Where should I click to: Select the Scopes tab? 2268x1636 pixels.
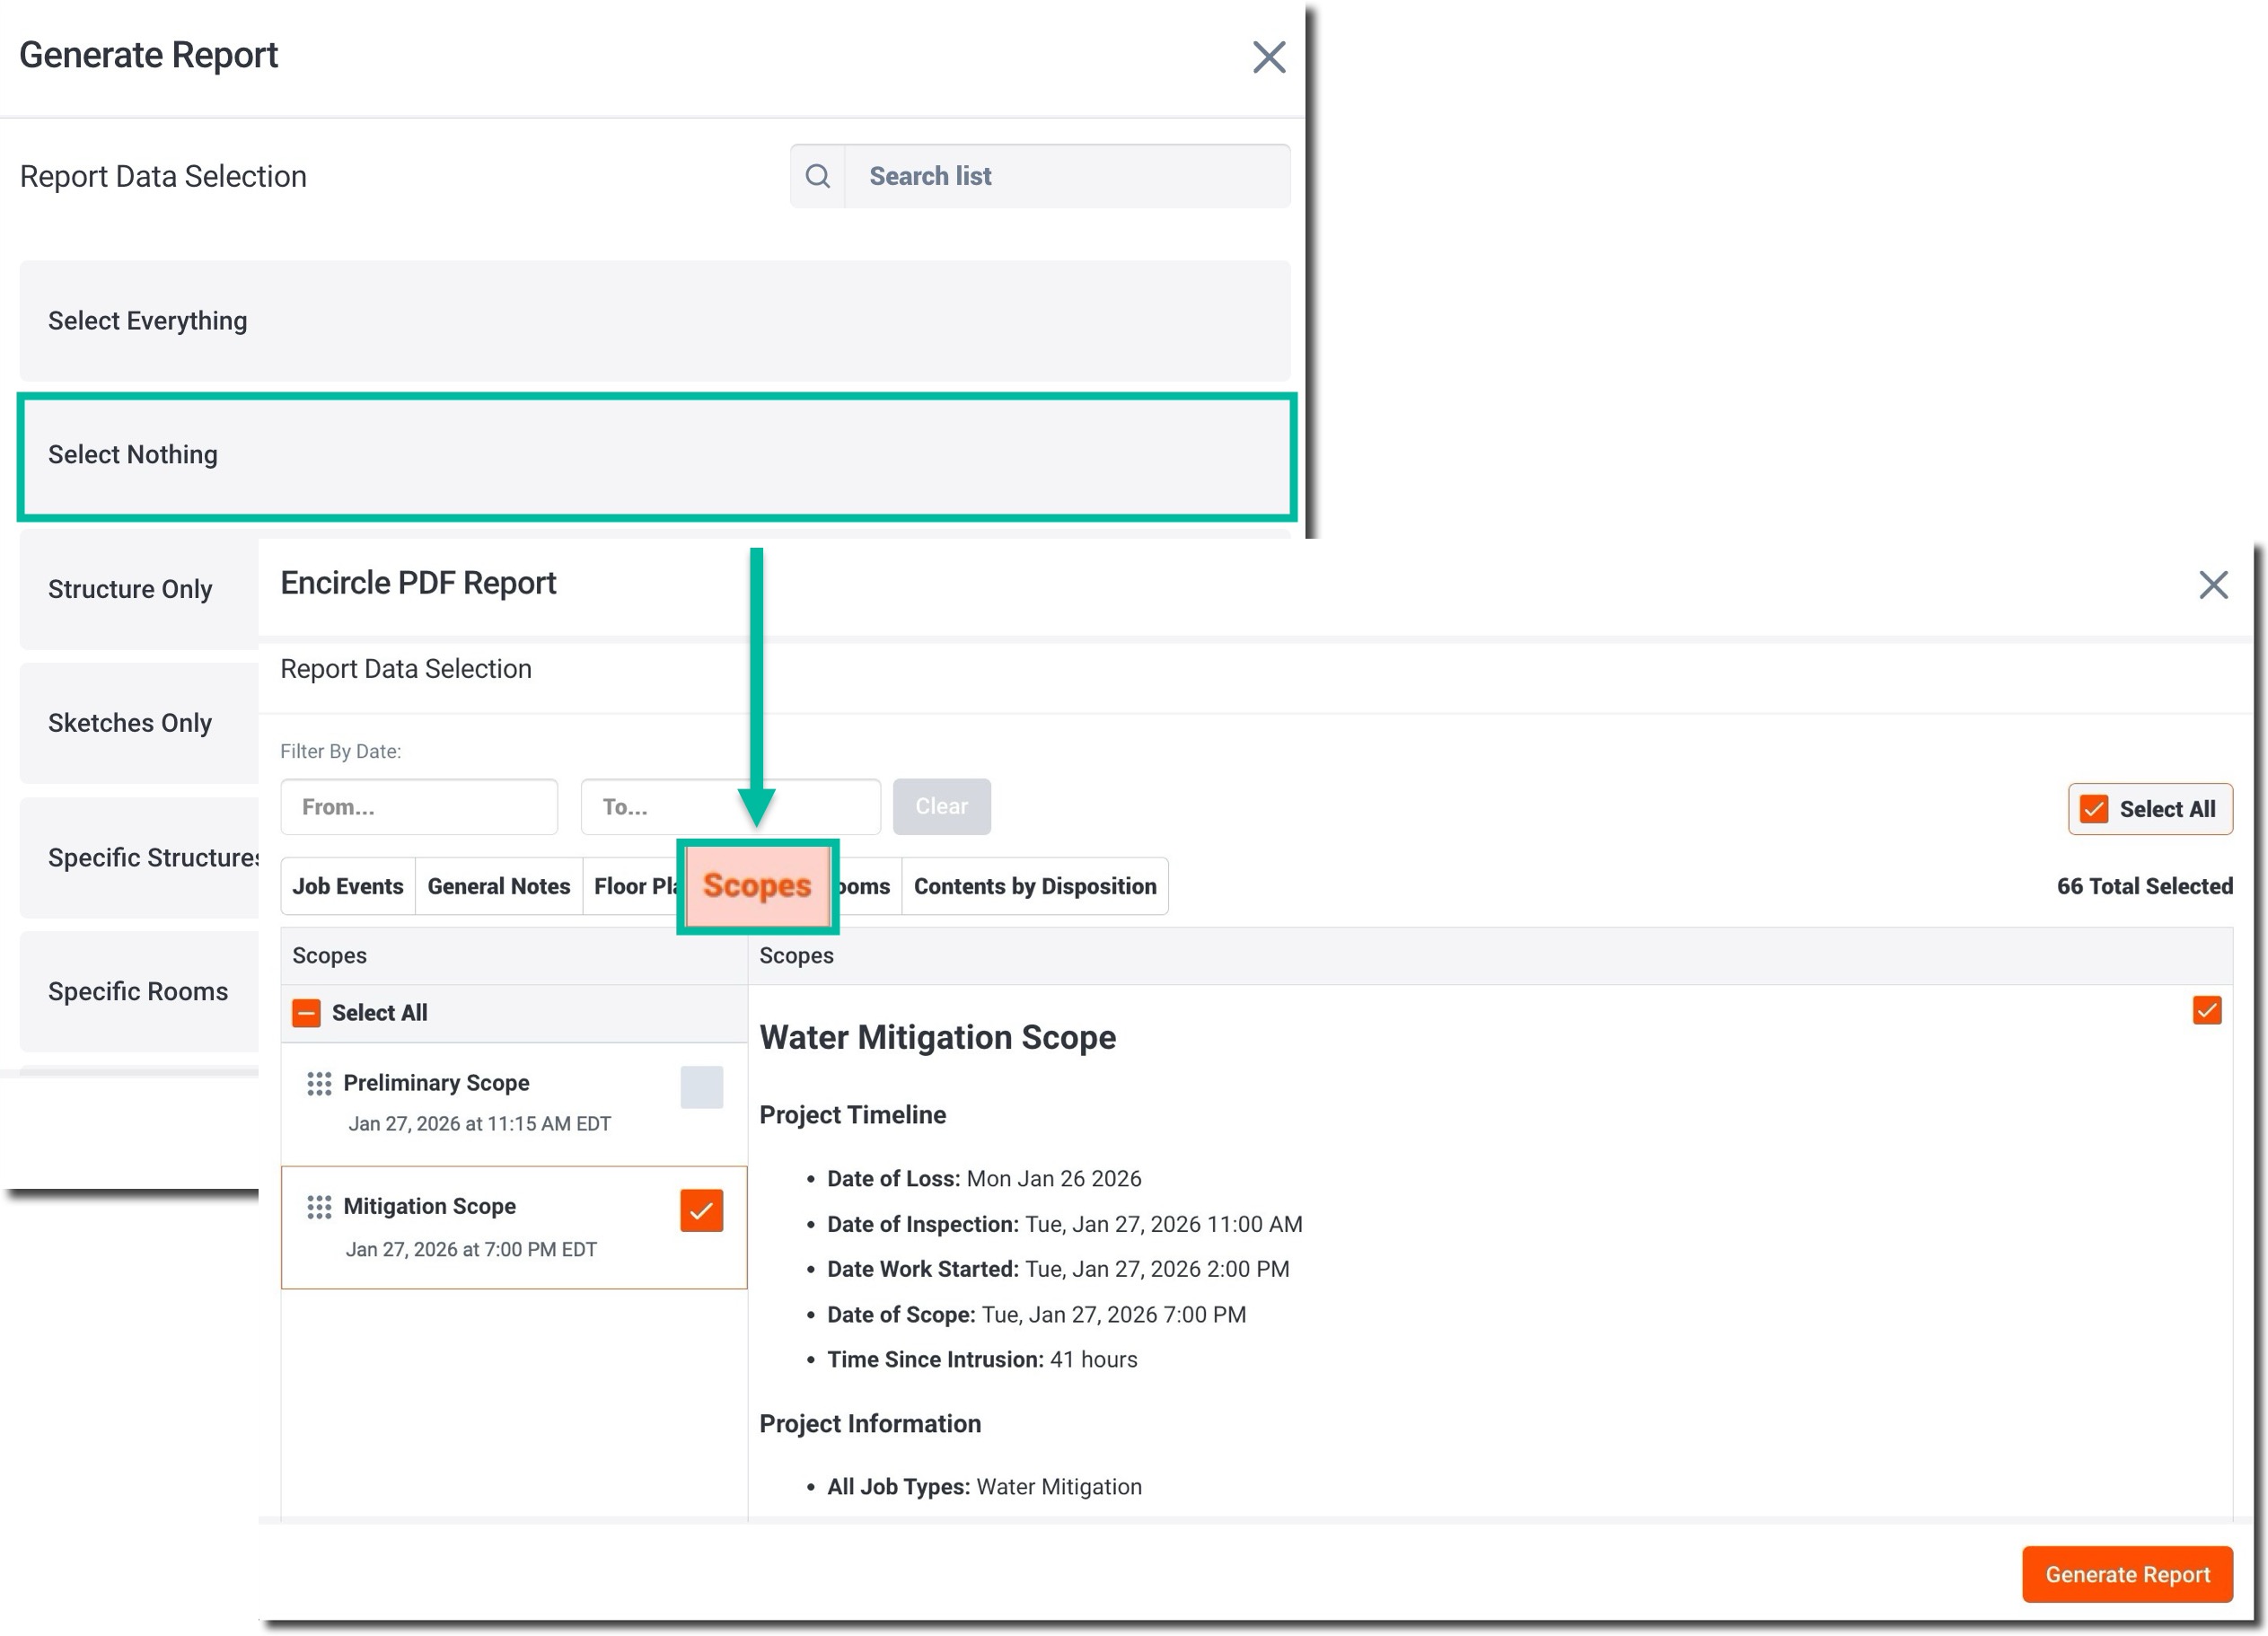[x=757, y=886]
